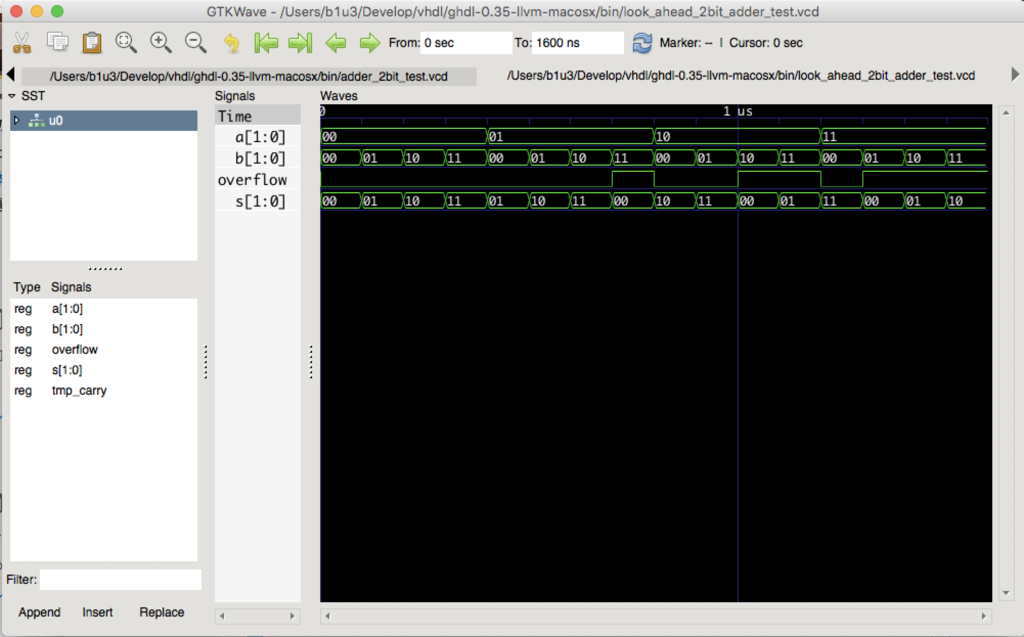The height and width of the screenshot is (637, 1024).
Task: Jump to start with Zoom-to-Start icon
Action: pos(266,43)
